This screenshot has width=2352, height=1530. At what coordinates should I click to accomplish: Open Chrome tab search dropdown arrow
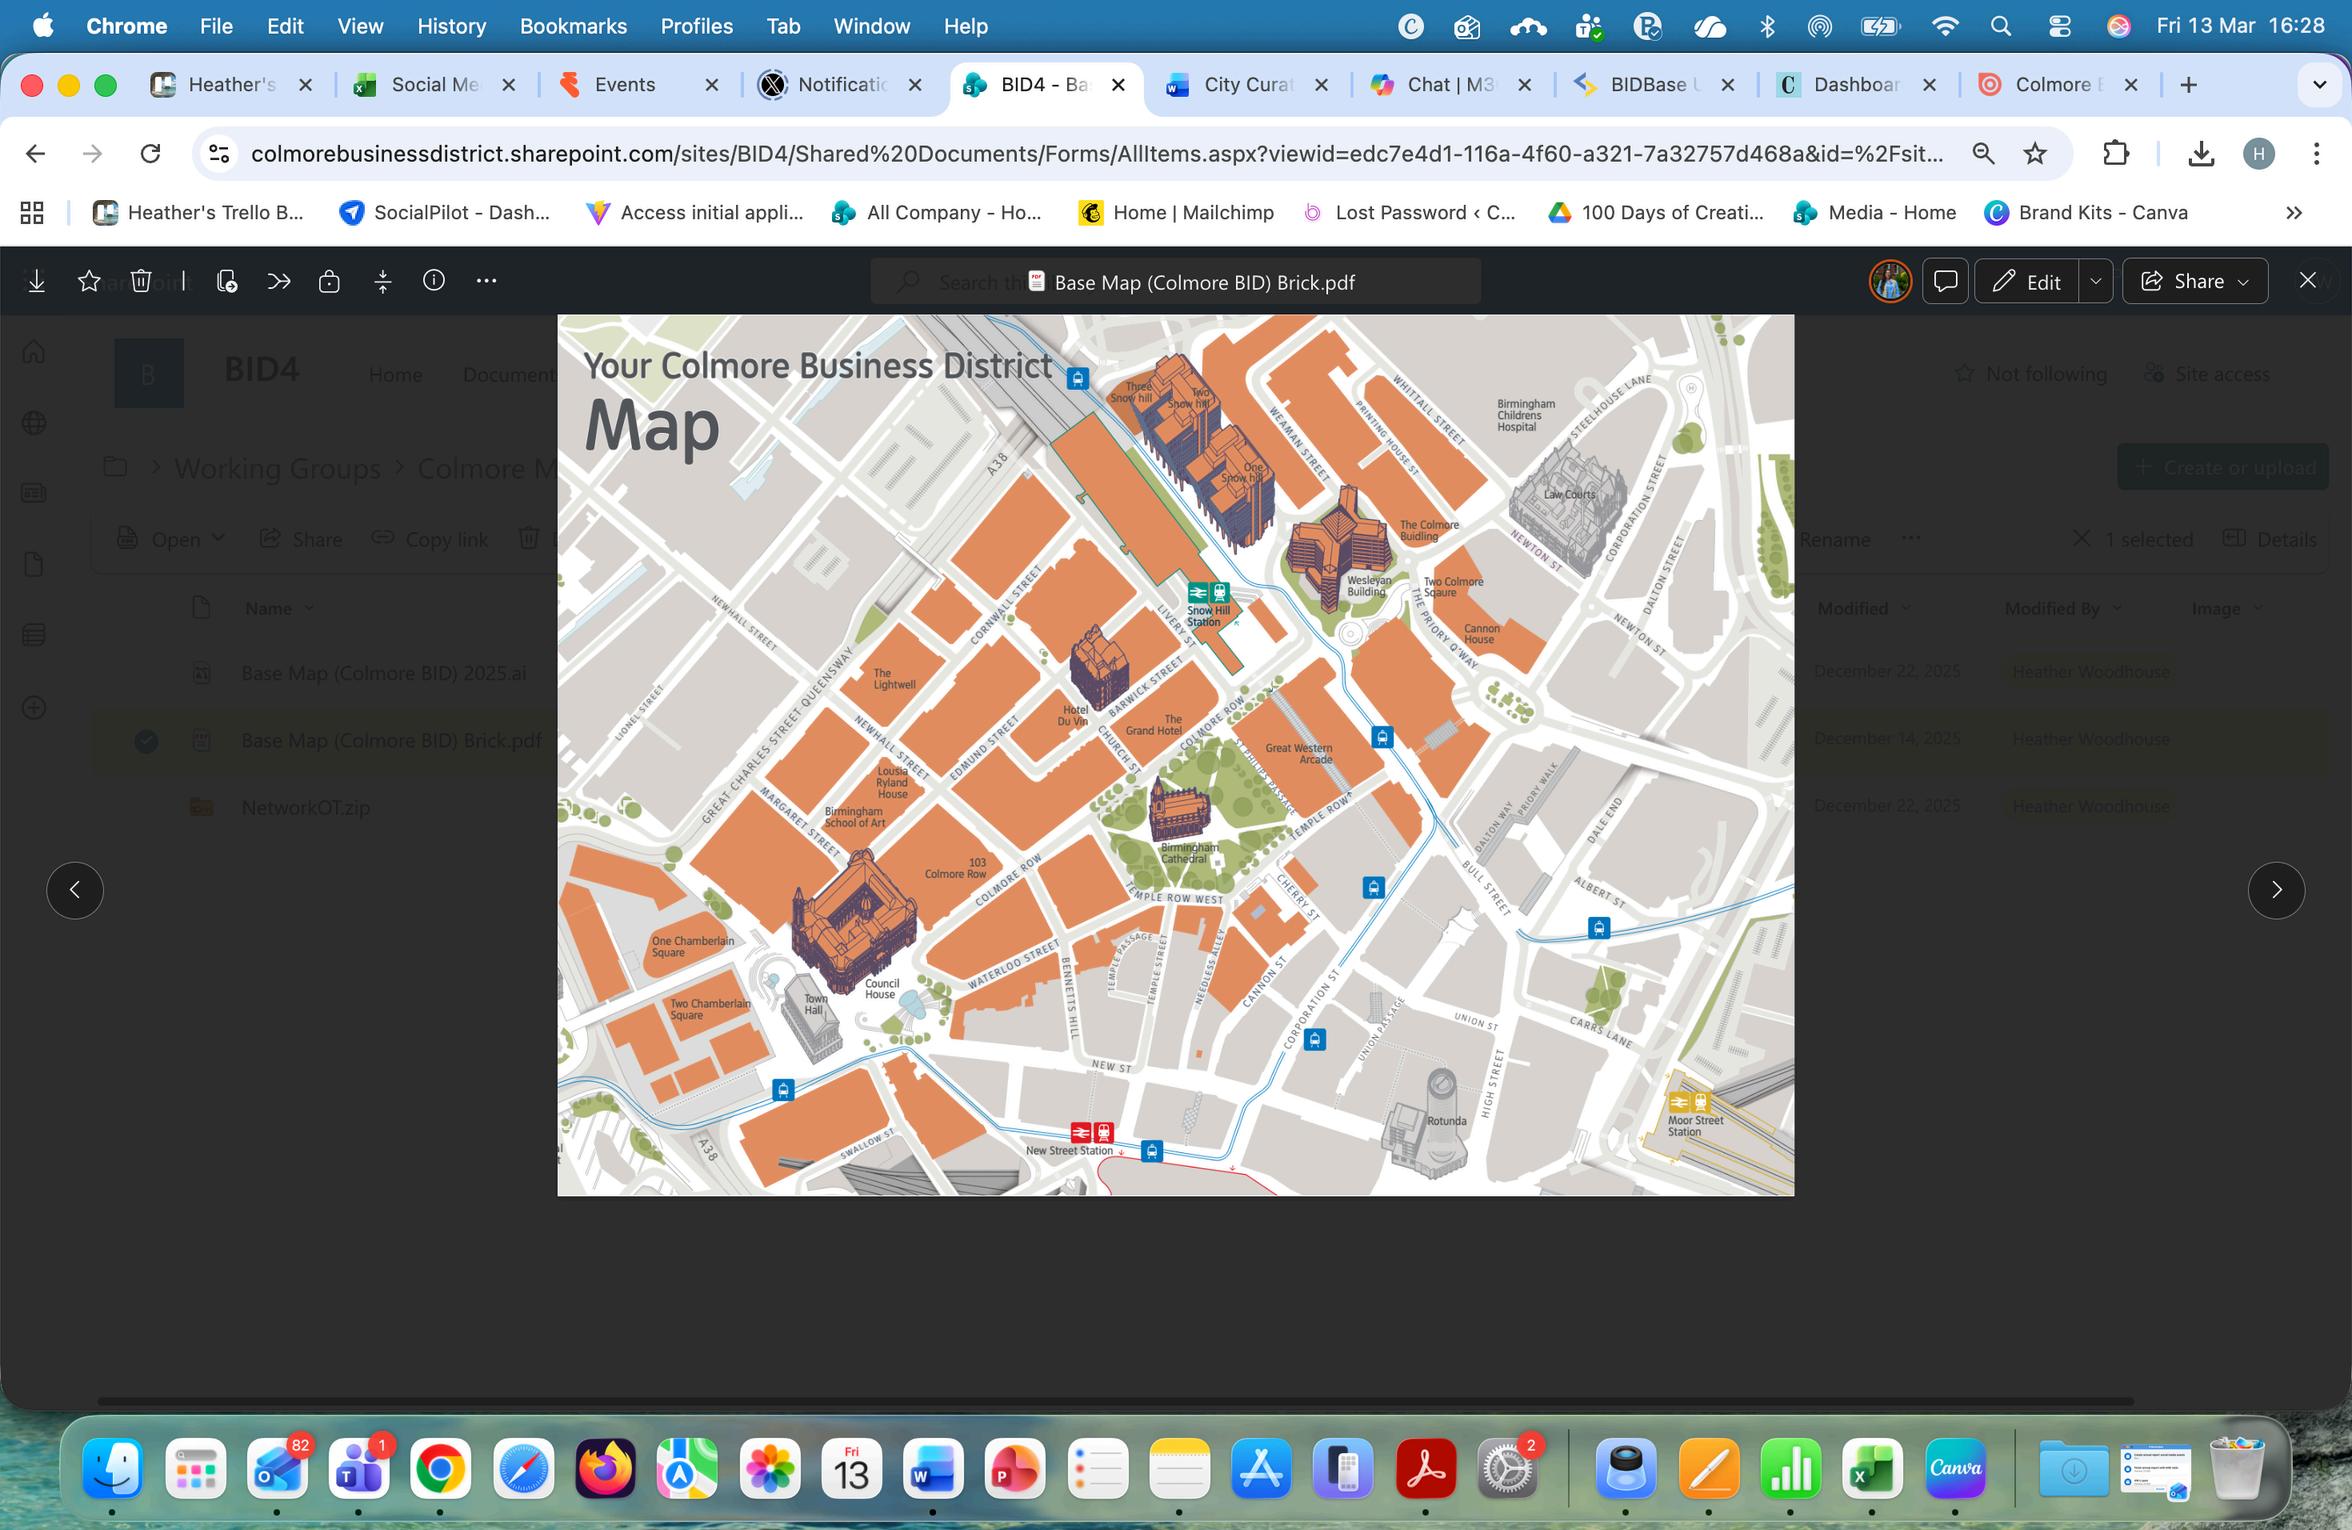(2319, 85)
